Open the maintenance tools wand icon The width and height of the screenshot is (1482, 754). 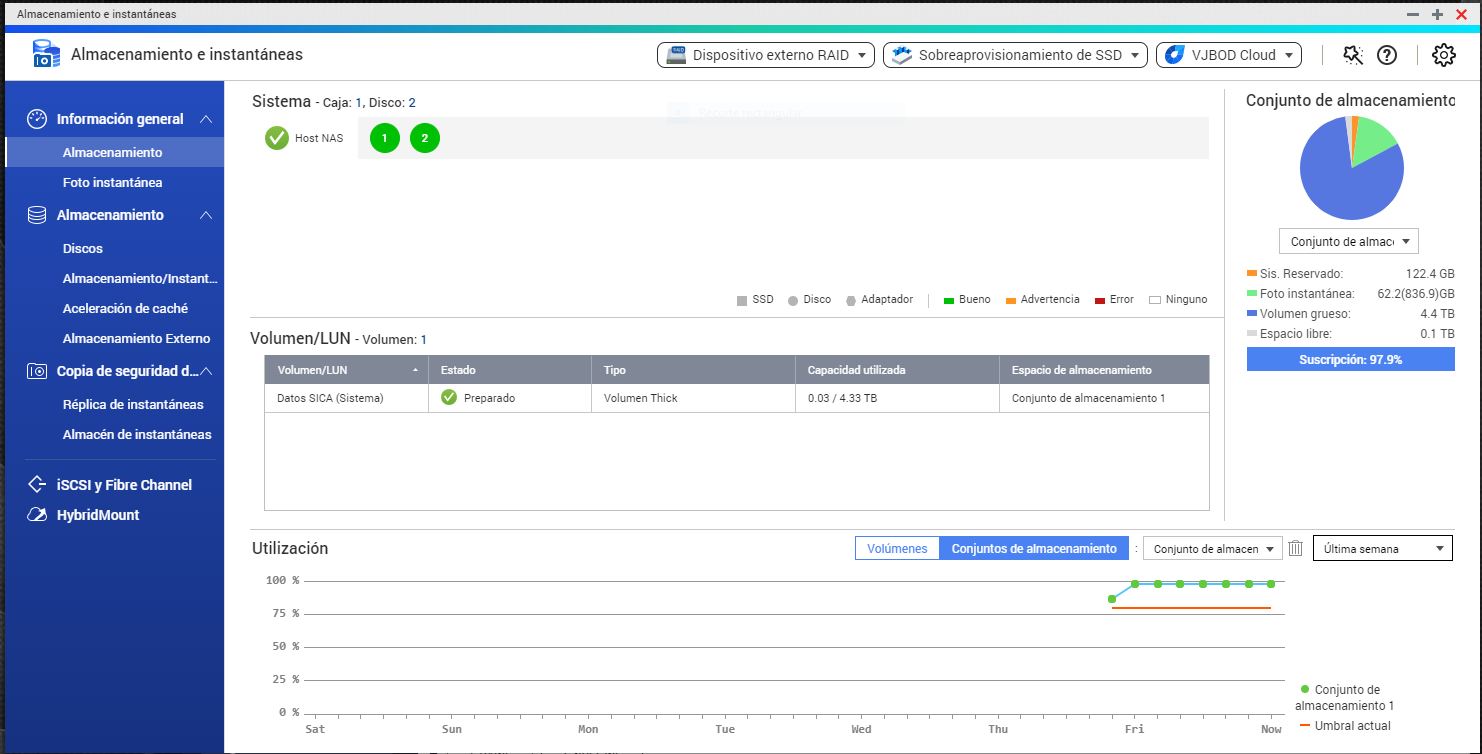[1353, 55]
